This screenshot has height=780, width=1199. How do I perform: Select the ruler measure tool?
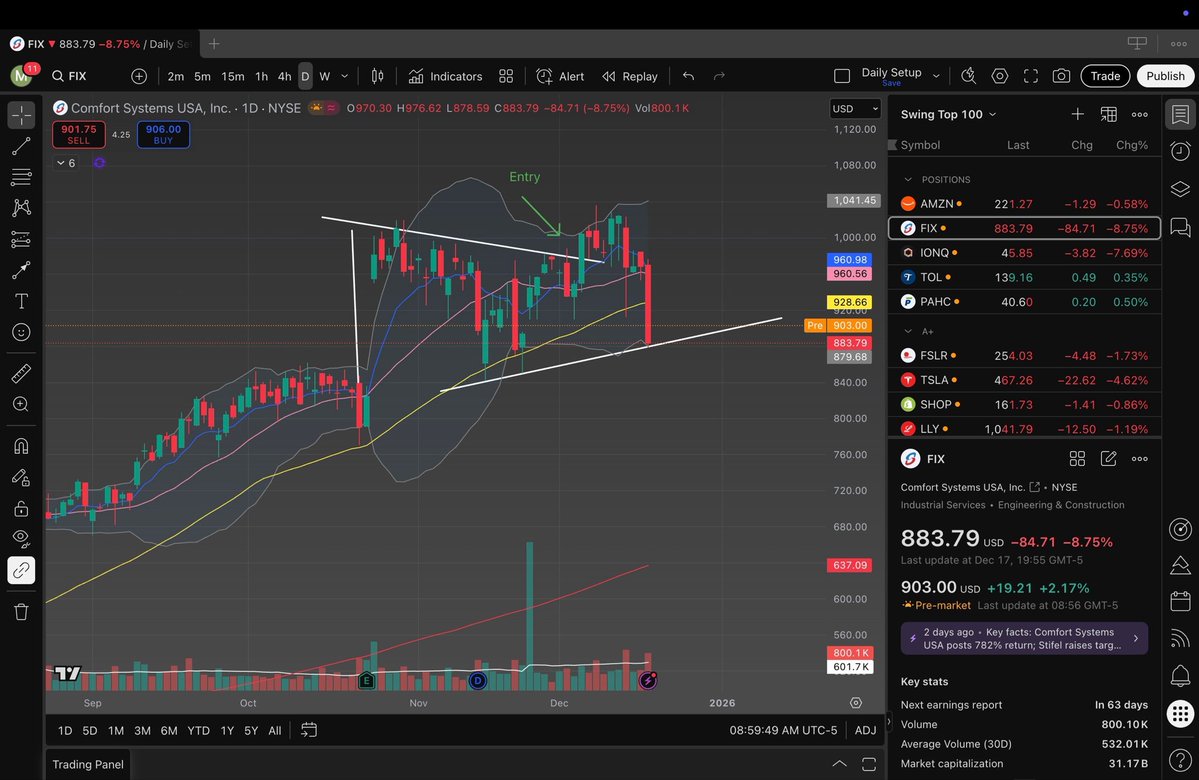point(21,373)
